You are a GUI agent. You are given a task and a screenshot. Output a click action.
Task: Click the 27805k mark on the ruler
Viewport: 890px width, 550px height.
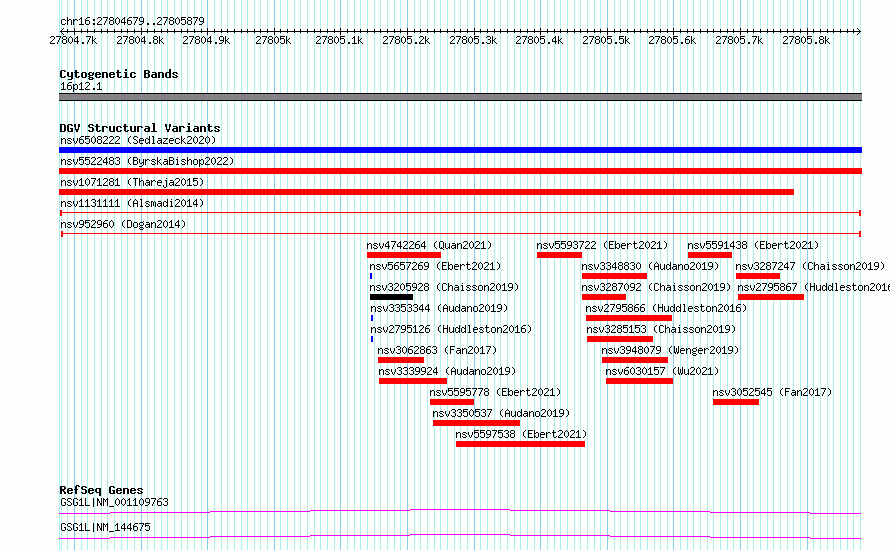tap(273, 40)
